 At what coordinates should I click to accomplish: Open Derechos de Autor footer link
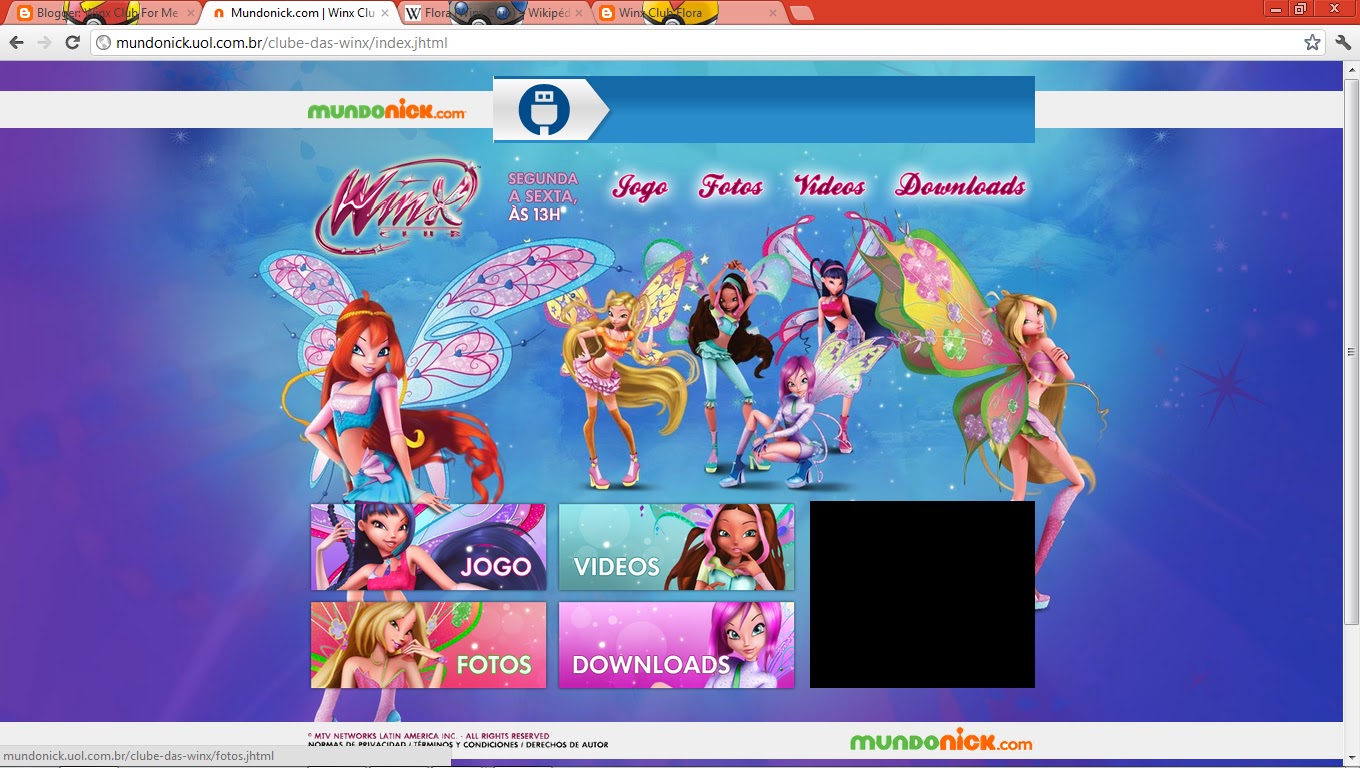tap(566, 745)
